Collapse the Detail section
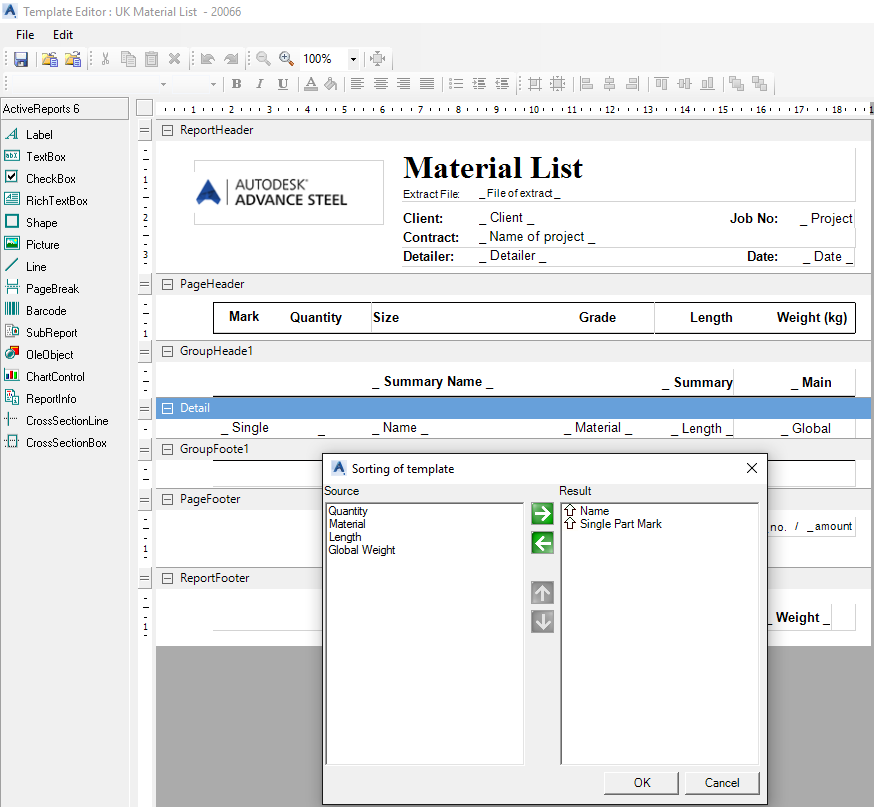The image size is (874, 807). 168,408
